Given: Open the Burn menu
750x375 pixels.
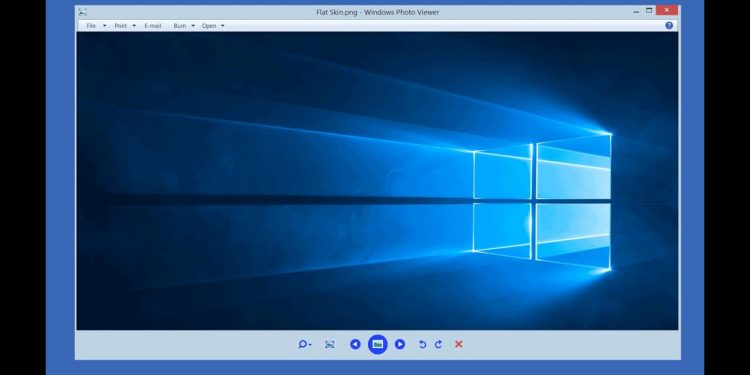Looking at the screenshot, I should (x=180, y=26).
